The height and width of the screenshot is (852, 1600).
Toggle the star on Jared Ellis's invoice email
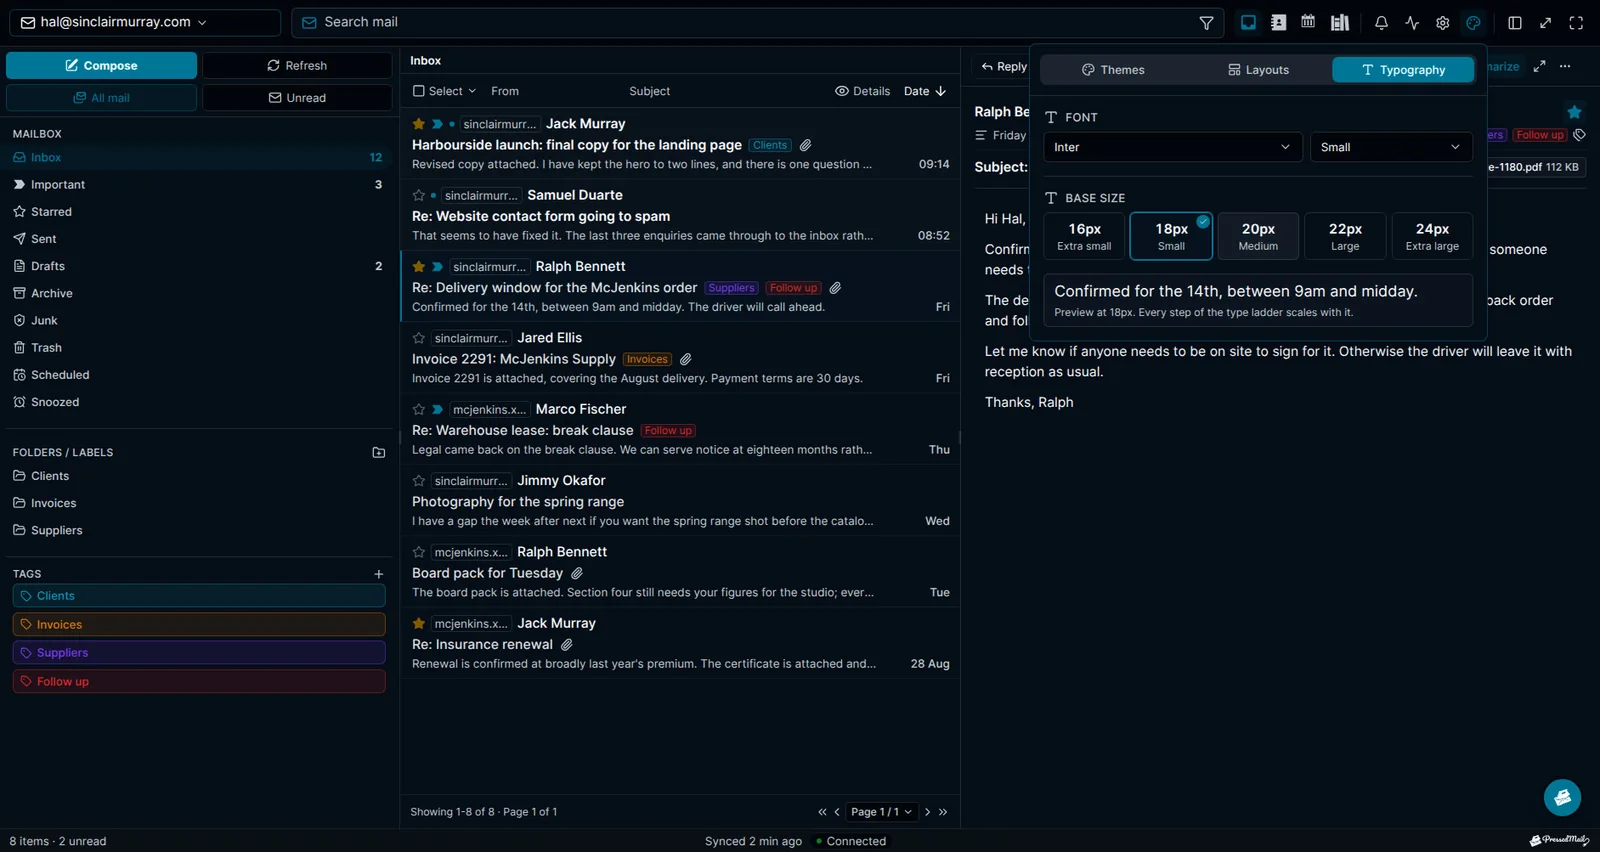pyautogui.click(x=419, y=338)
